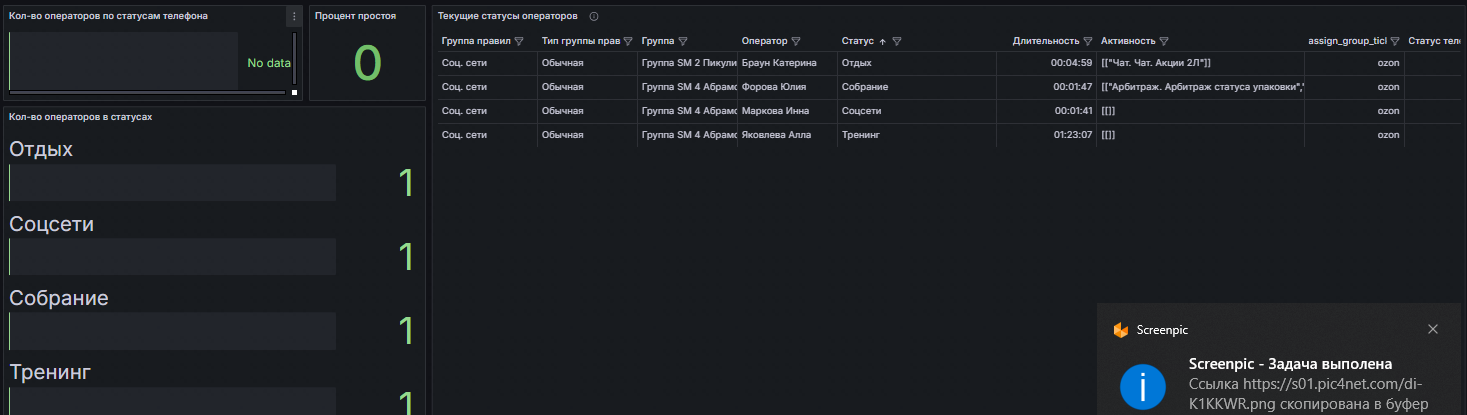Open filter for Тип группы column
This screenshot has width=1467, height=415.
(x=628, y=42)
